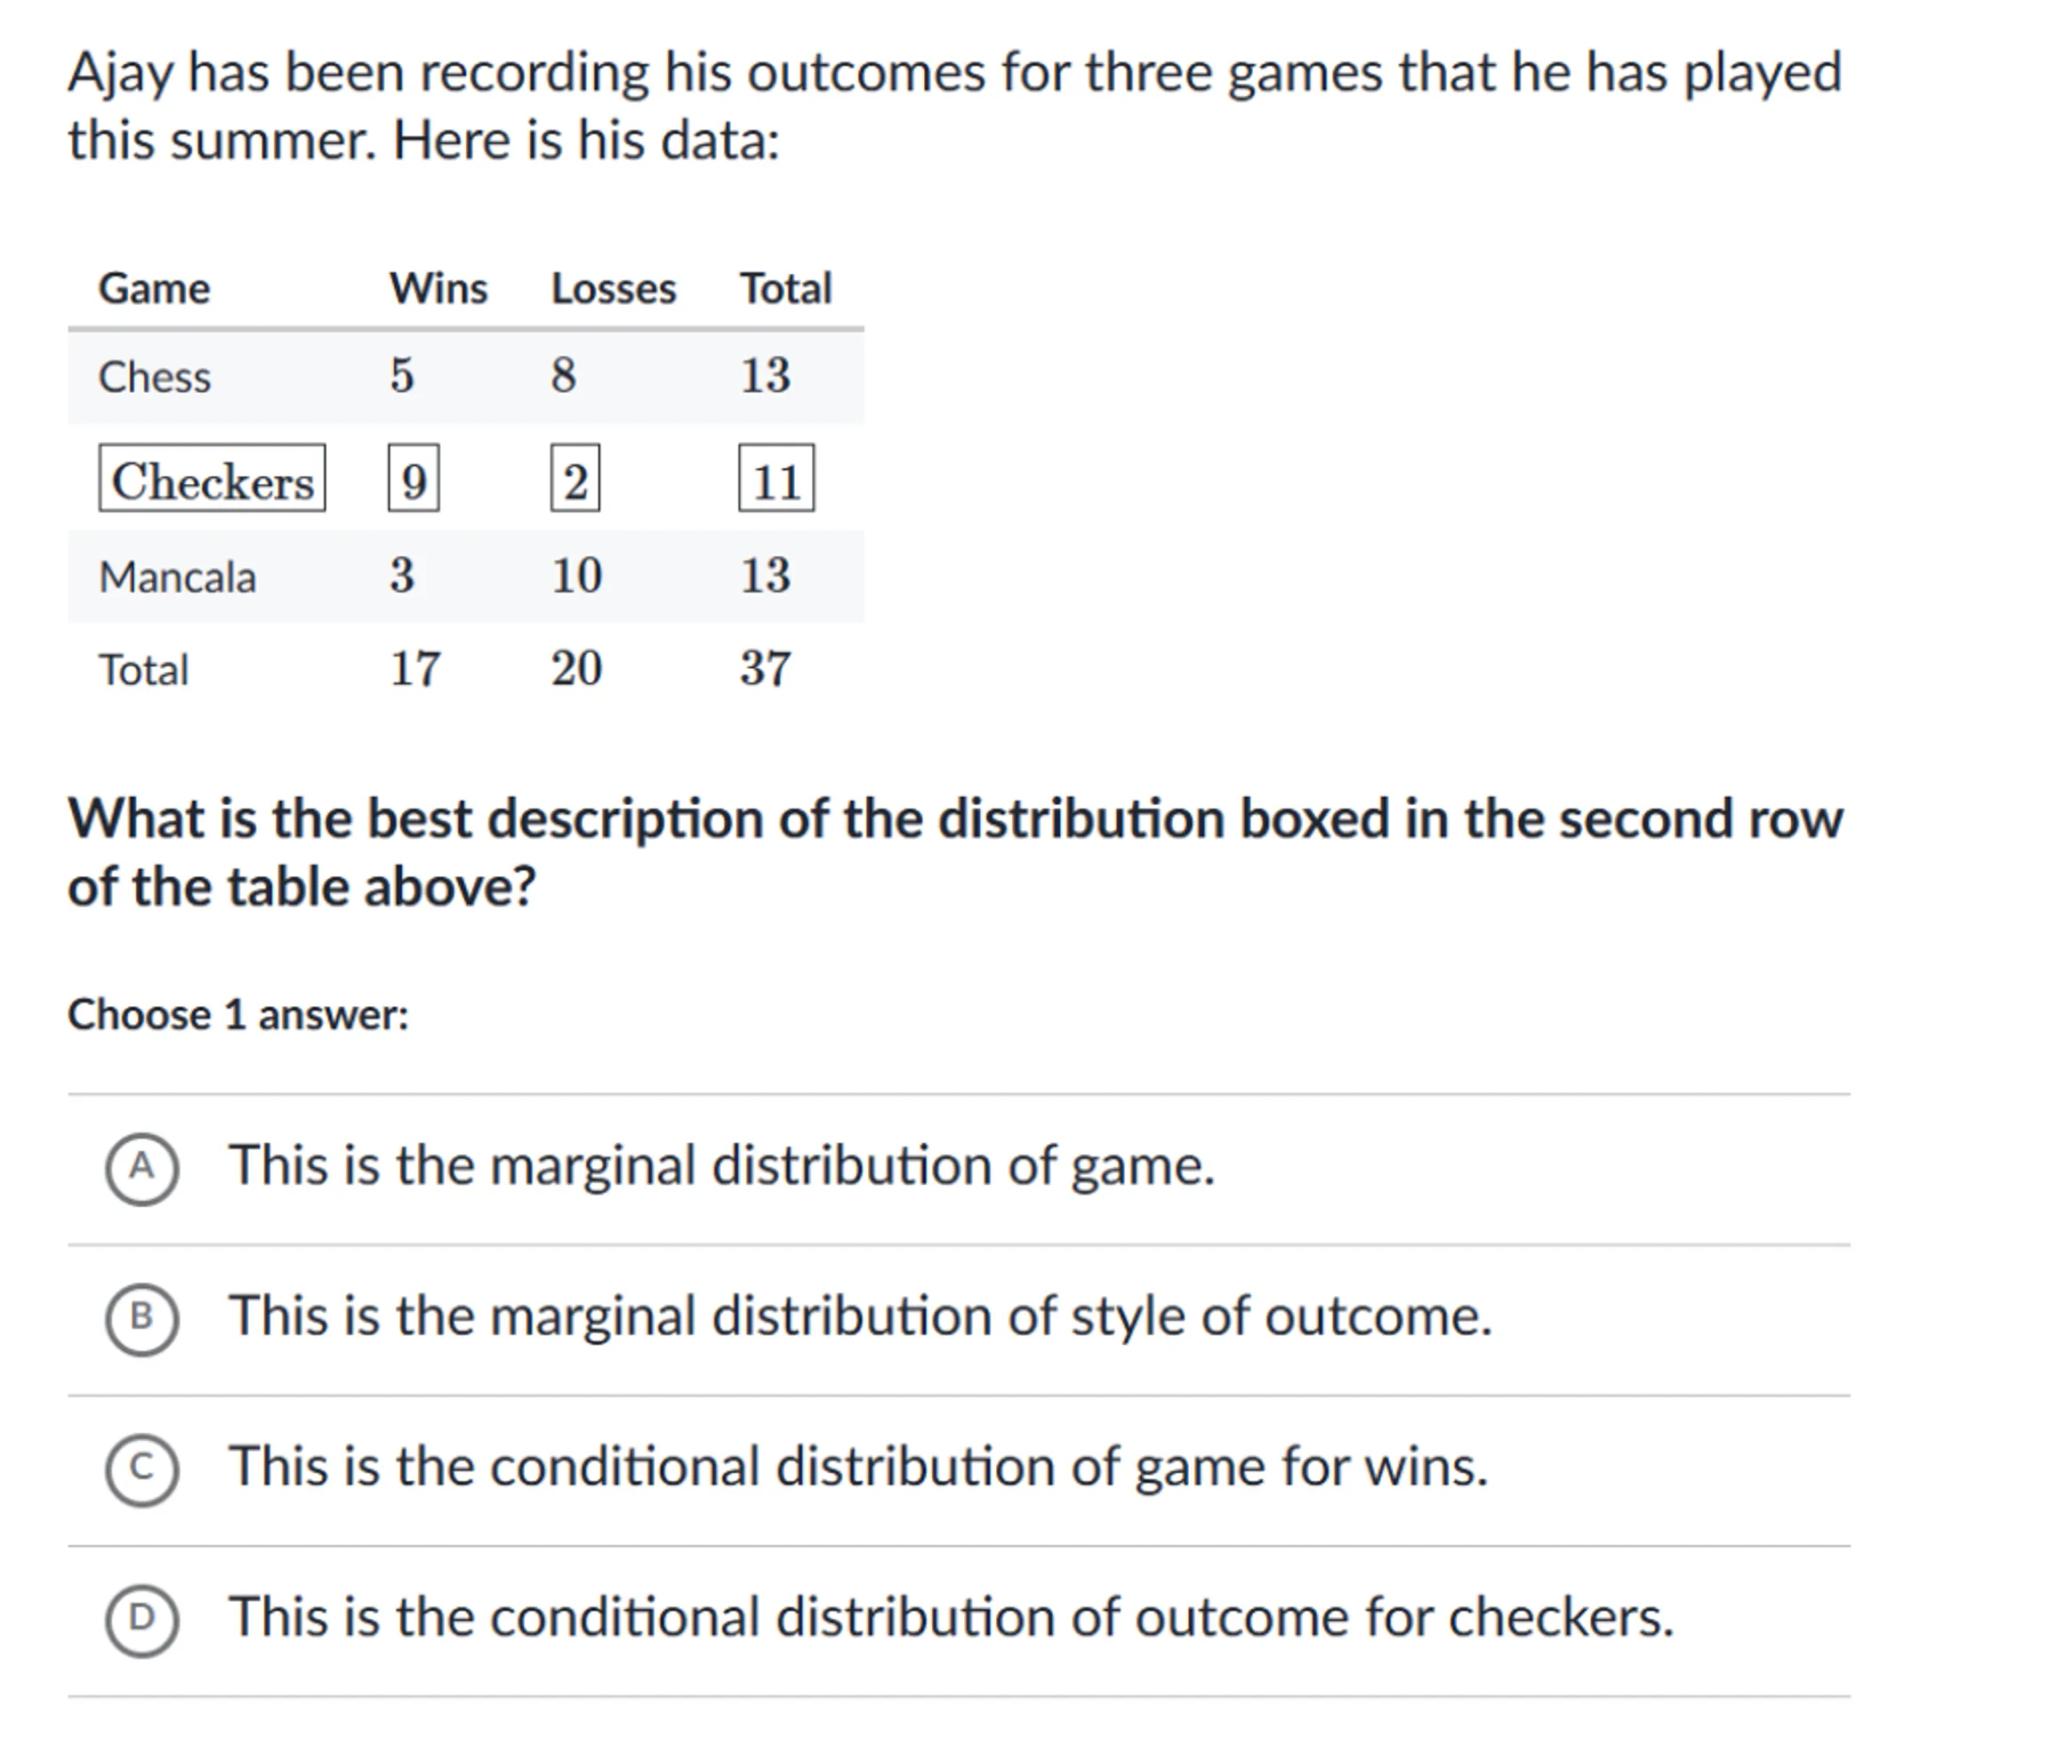This screenshot has height=1747, width=2048.
Task: Click the boxed Checkers cell
Action: [x=212, y=480]
